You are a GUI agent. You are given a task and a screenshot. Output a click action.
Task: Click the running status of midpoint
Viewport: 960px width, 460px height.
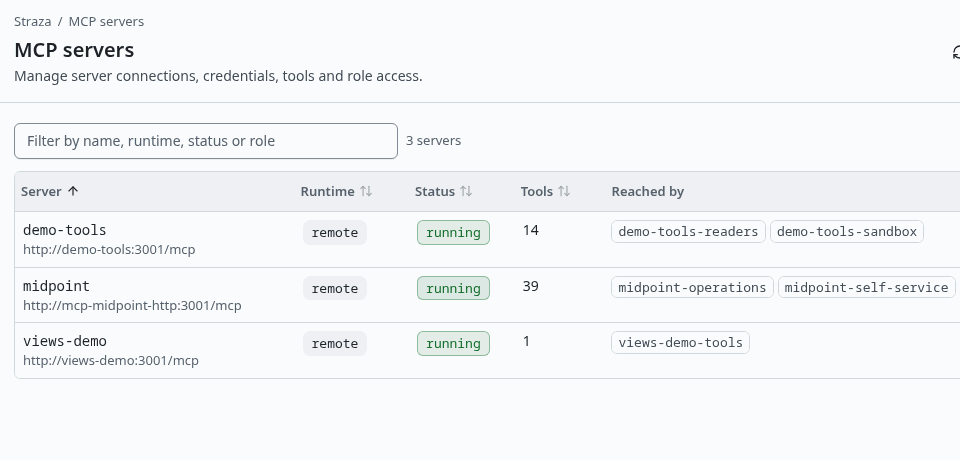point(453,288)
